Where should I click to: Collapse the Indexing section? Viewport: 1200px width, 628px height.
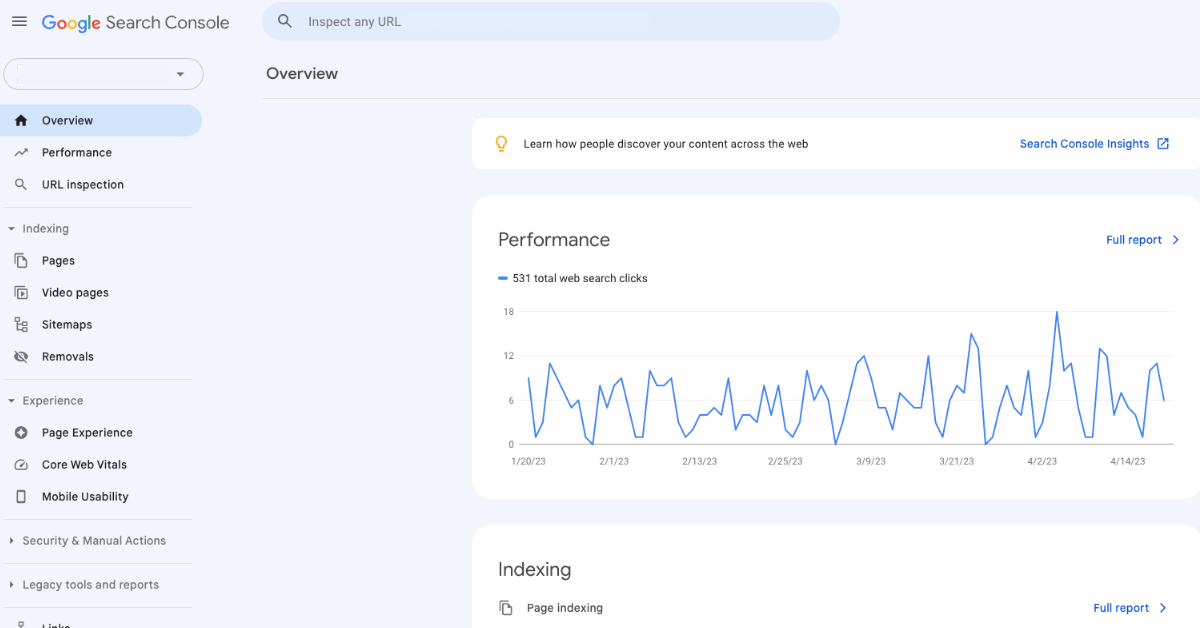(x=40, y=229)
